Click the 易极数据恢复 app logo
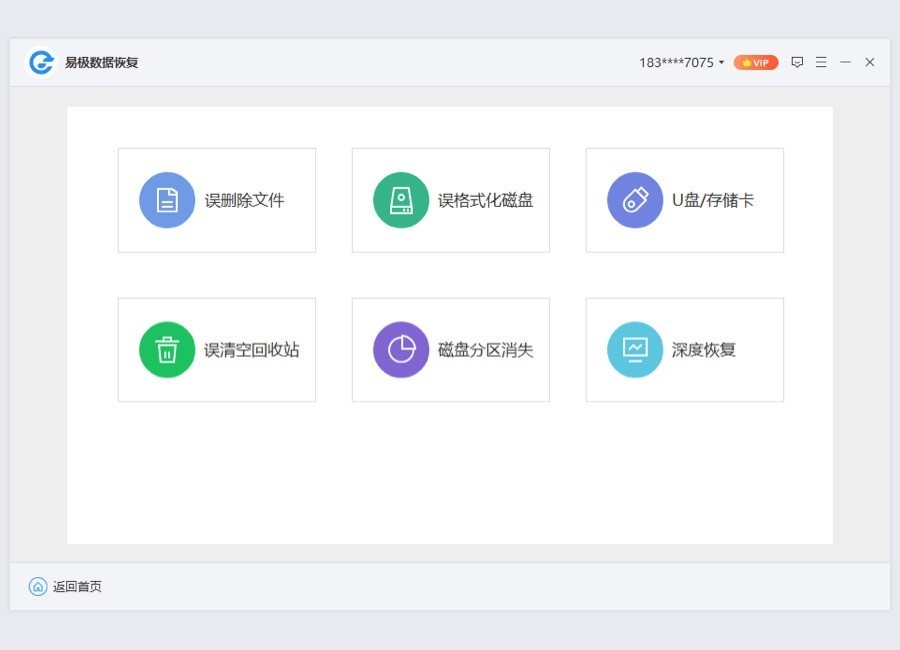900x650 pixels. (x=41, y=62)
